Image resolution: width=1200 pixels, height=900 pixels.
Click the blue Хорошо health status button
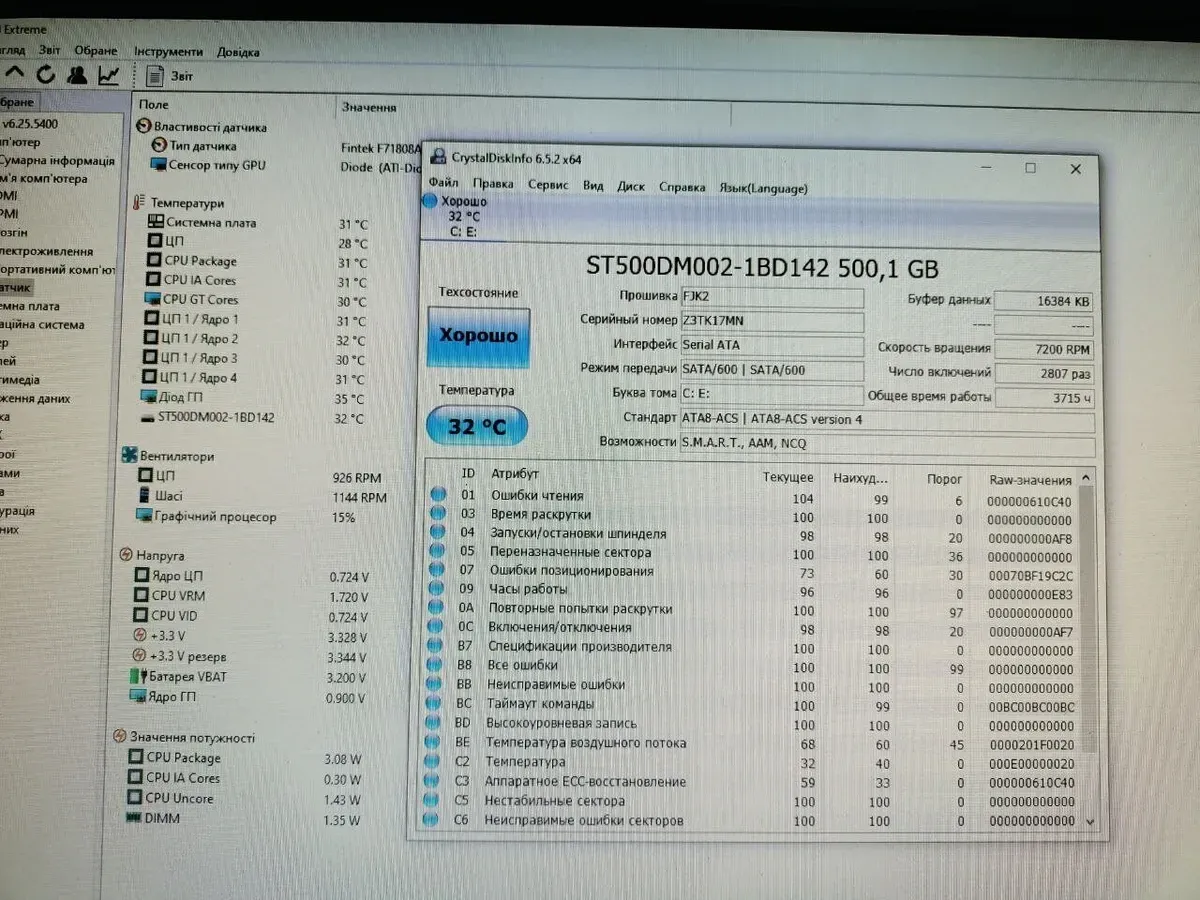(x=478, y=337)
